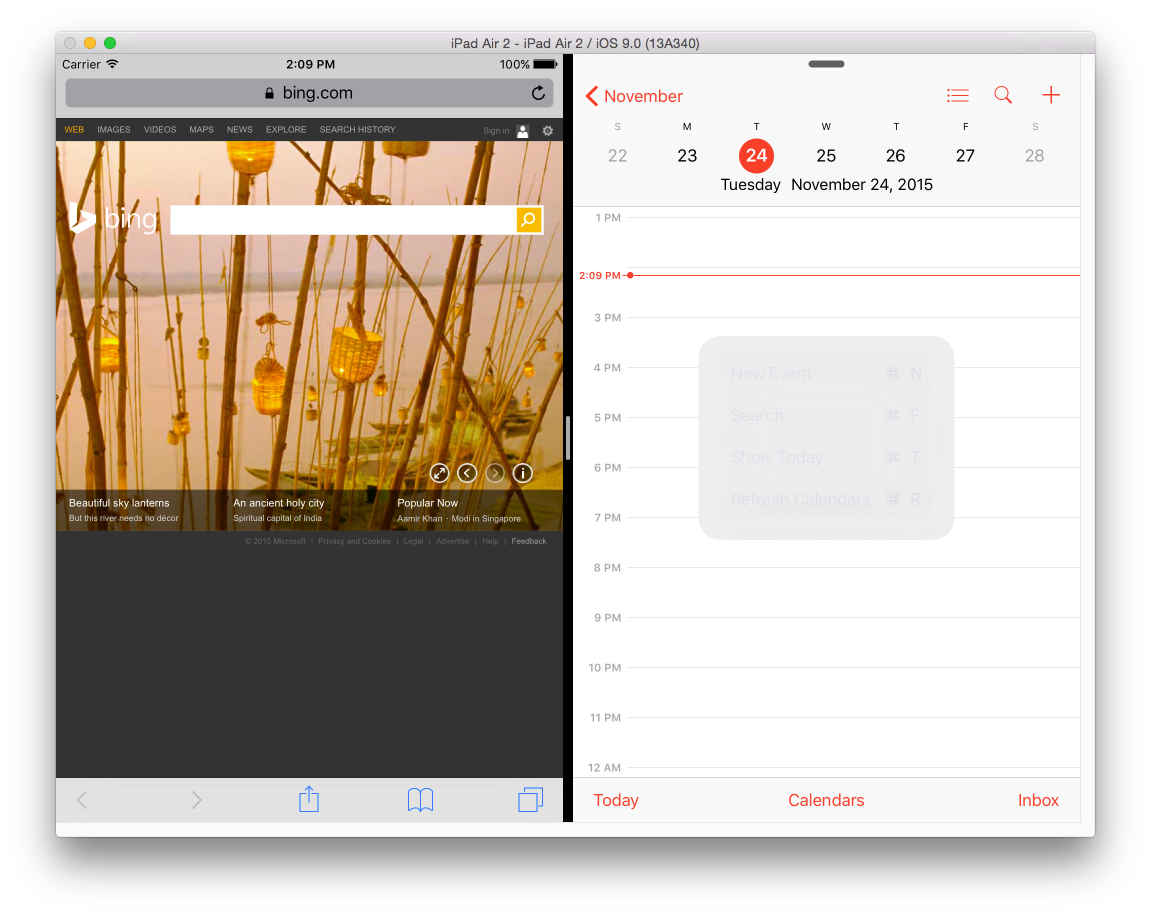This screenshot has width=1151, height=917.
Task: Tap the Today button in Calendar
Action: 616,800
